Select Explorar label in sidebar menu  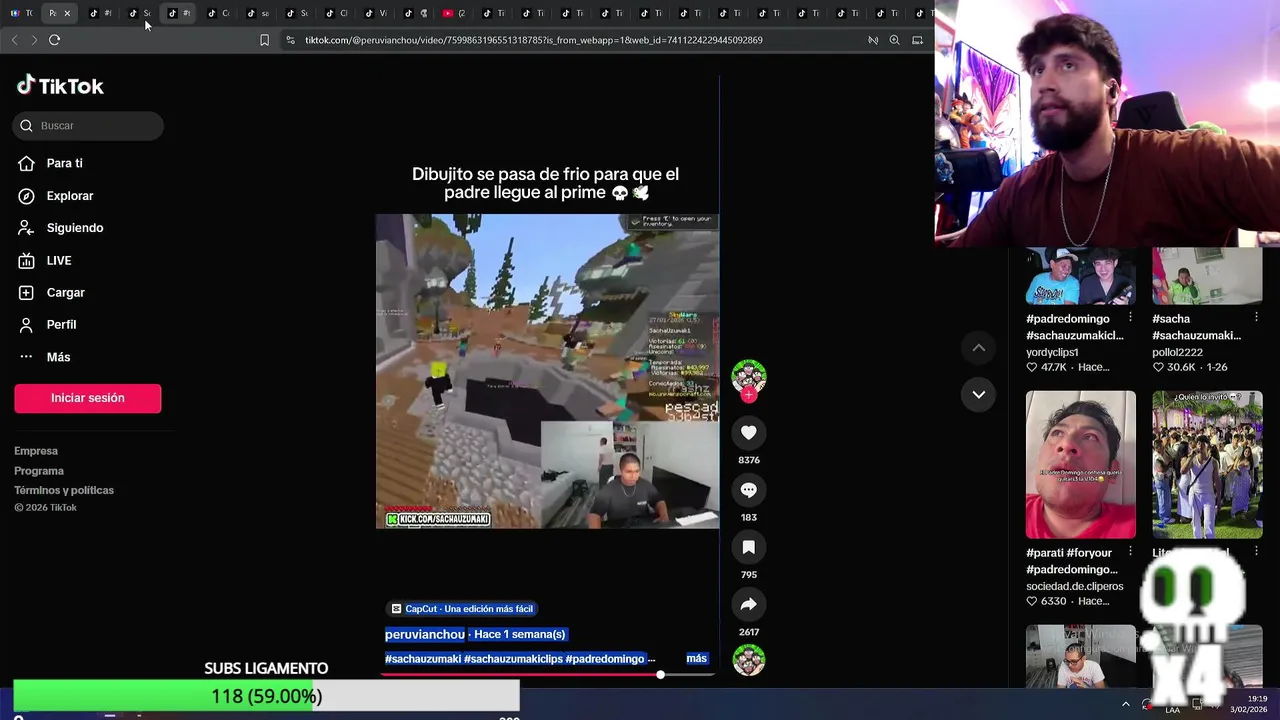70,196
